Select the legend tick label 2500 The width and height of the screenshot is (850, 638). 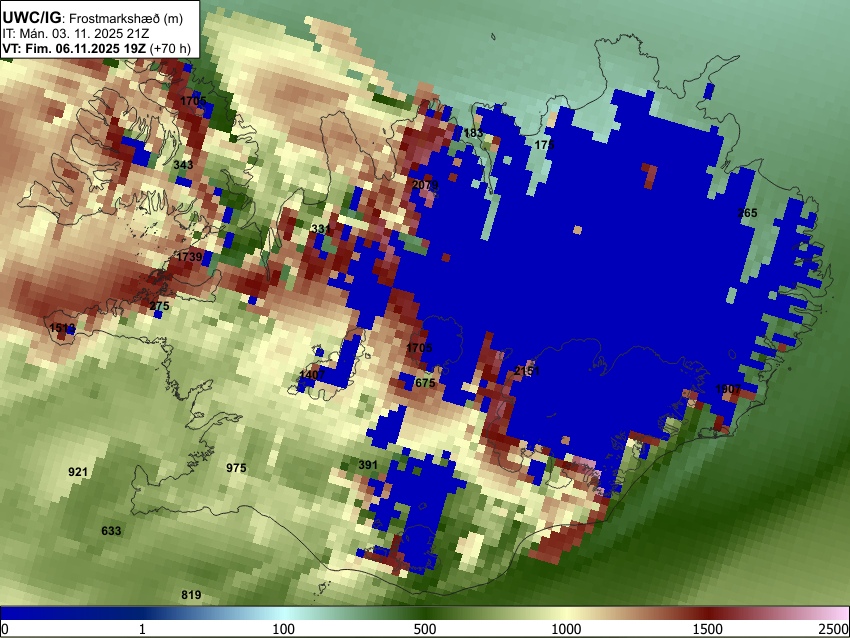834,629
